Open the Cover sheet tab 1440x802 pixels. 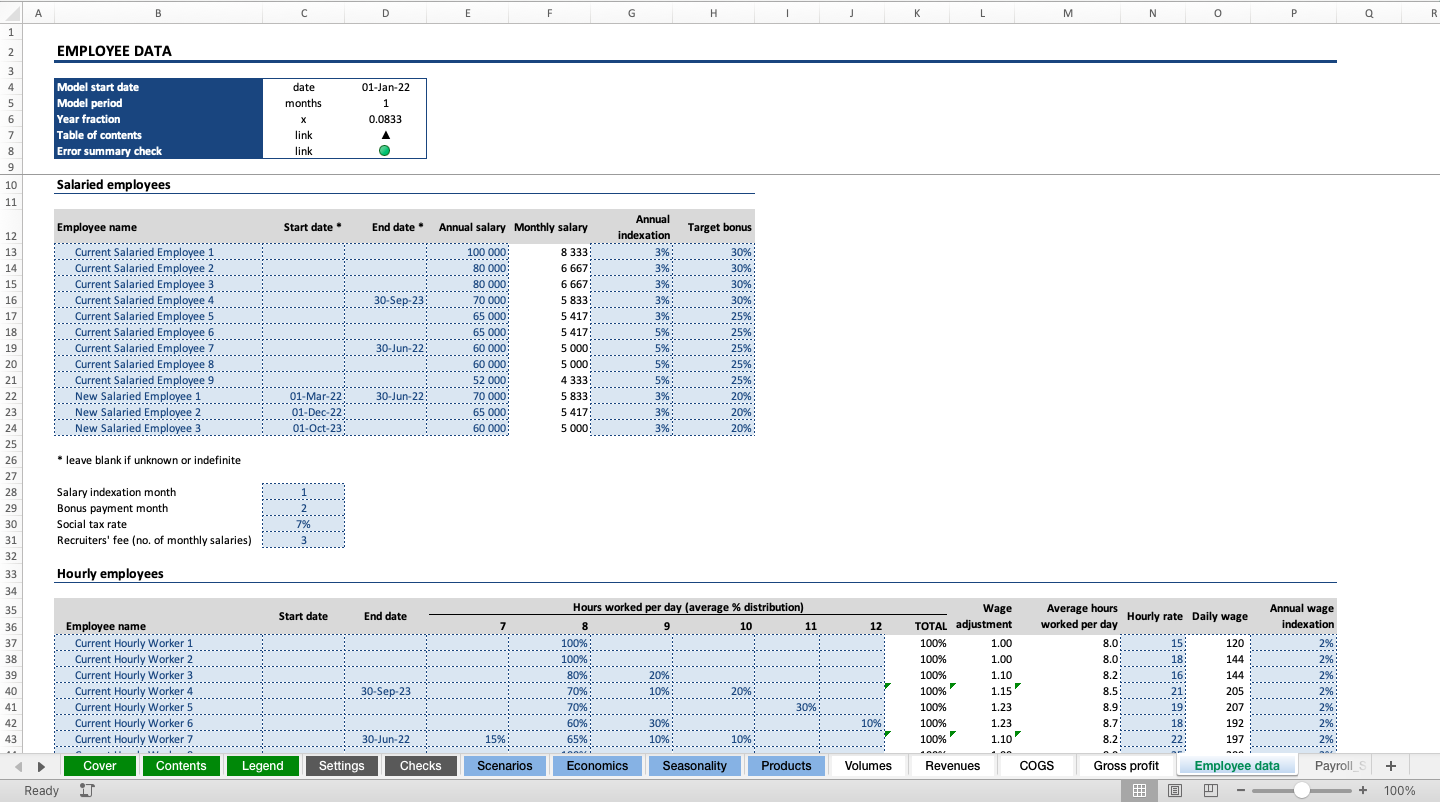coord(100,766)
